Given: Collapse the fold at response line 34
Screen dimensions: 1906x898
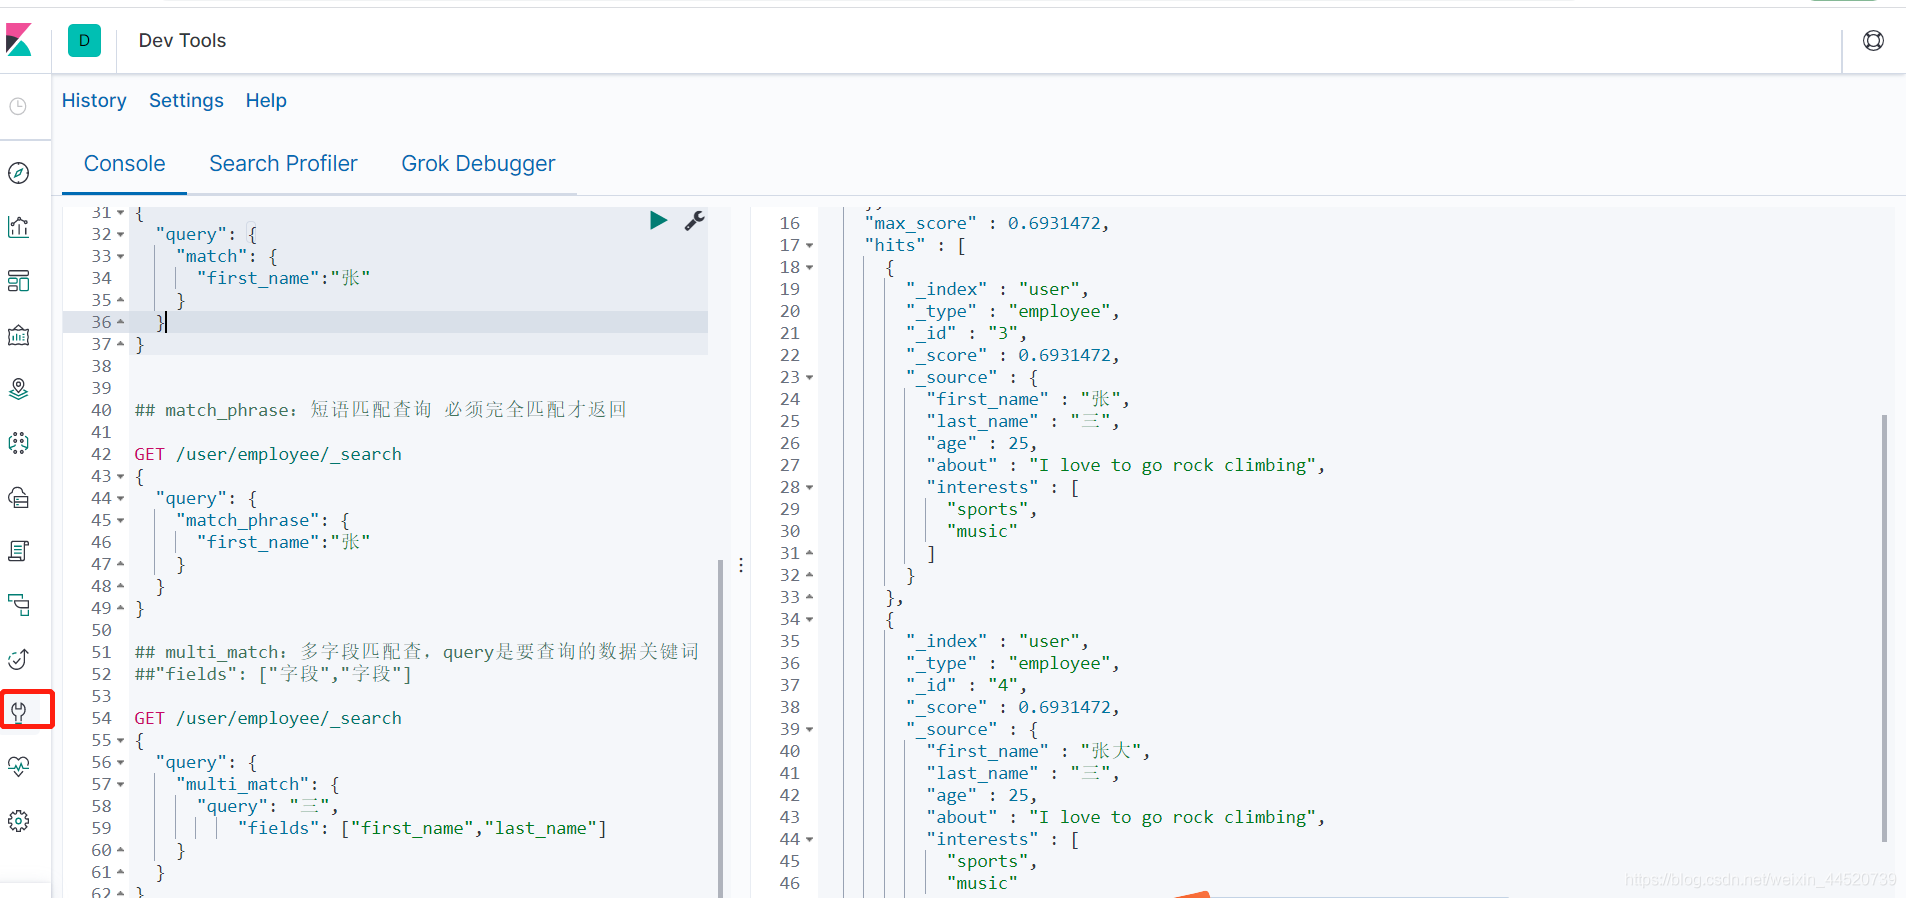Looking at the screenshot, I should [x=809, y=620].
